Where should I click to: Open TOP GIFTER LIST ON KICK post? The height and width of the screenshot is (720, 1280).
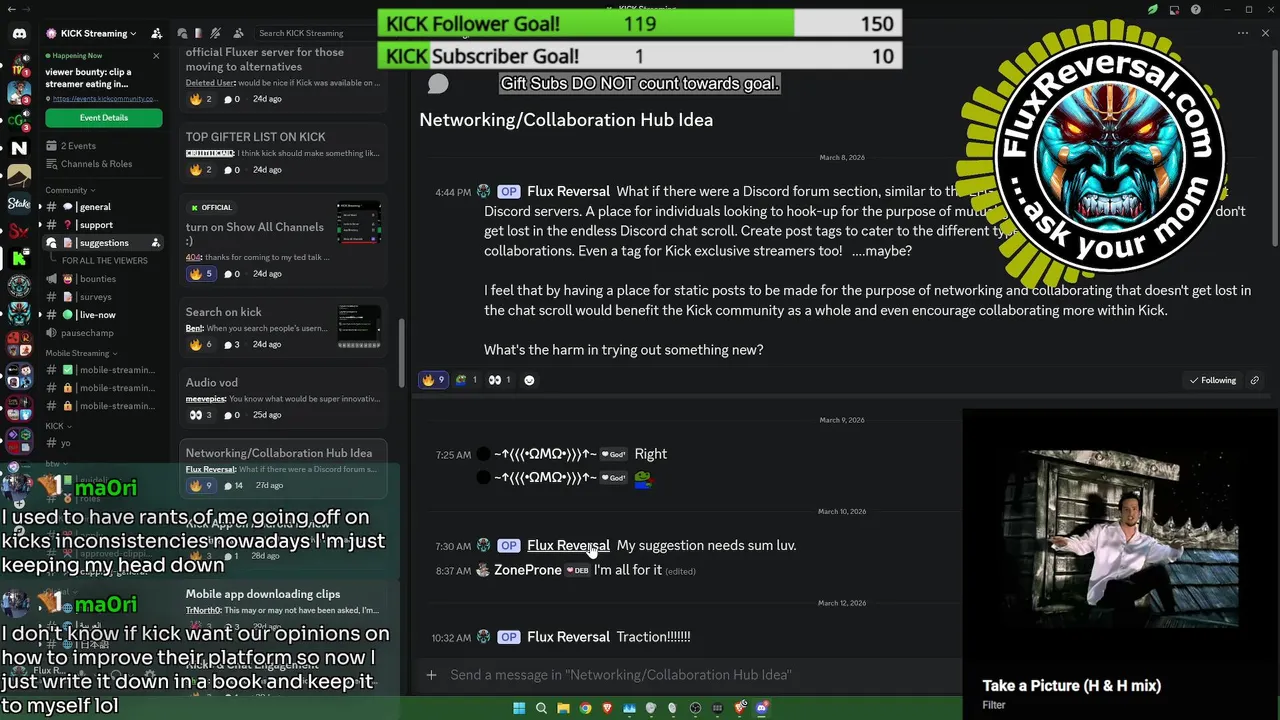tap(283, 152)
